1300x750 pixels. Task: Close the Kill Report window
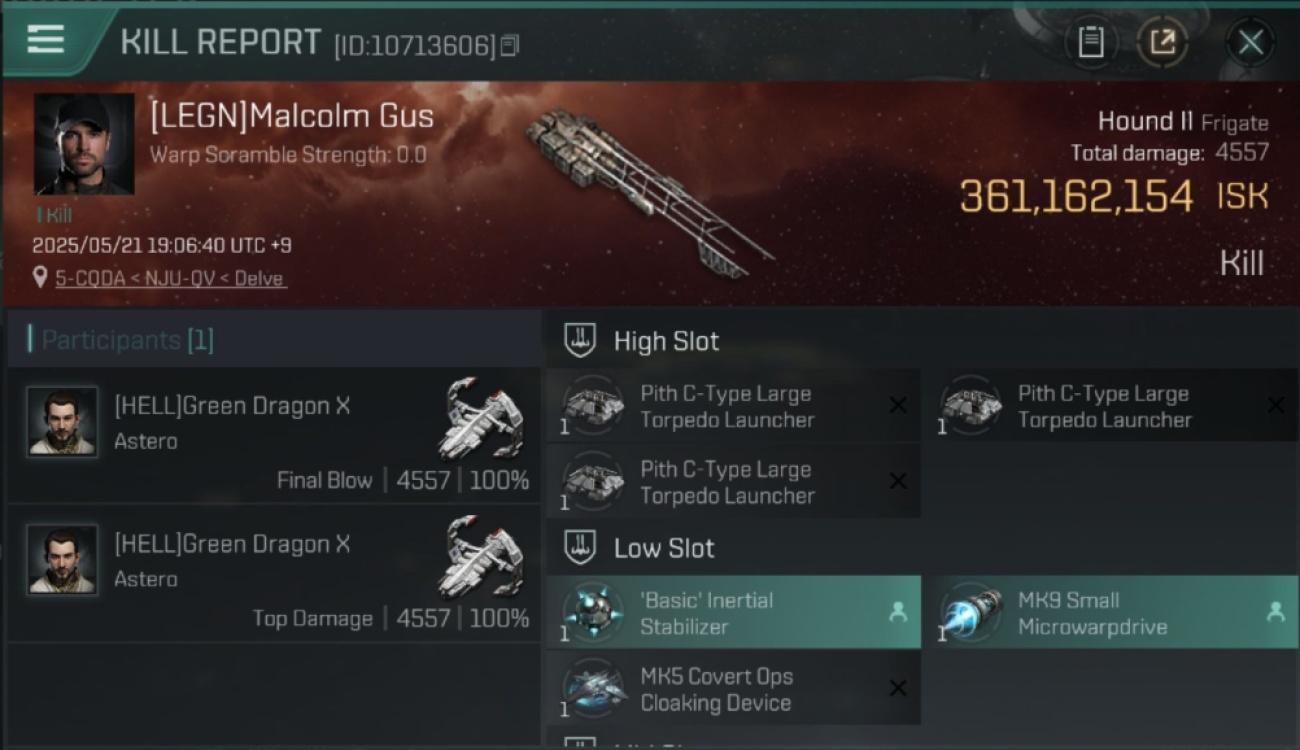pyautogui.click(x=1250, y=42)
